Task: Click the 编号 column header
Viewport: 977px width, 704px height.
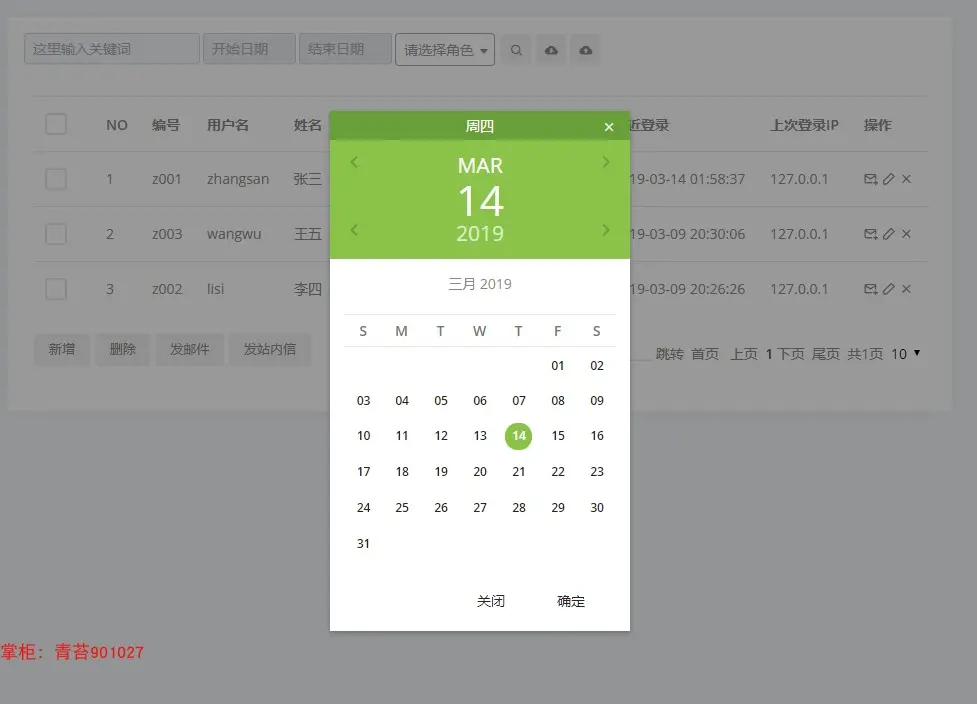Action: pos(166,125)
